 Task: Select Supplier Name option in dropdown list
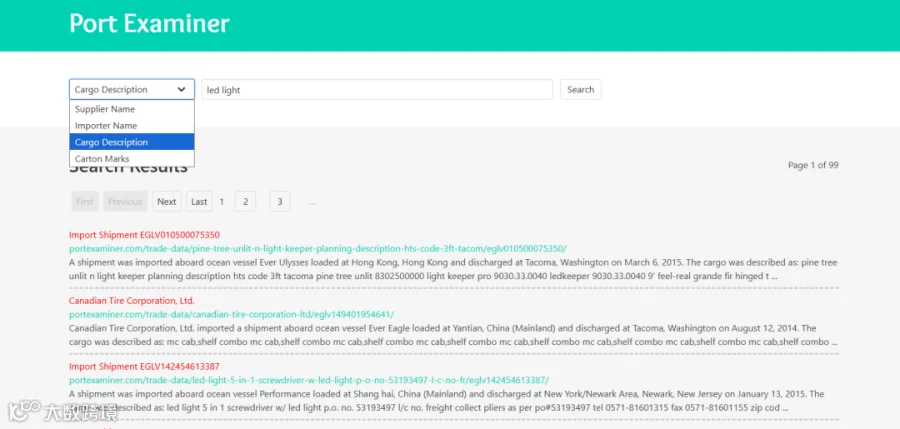pyautogui.click(x=131, y=109)
